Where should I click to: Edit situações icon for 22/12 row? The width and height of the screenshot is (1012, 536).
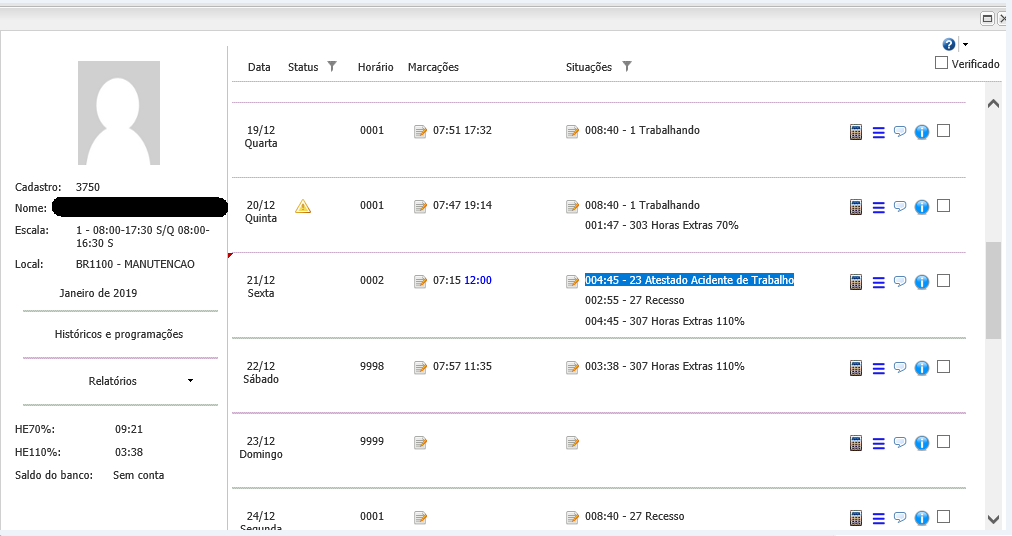[x=572, y=367]
